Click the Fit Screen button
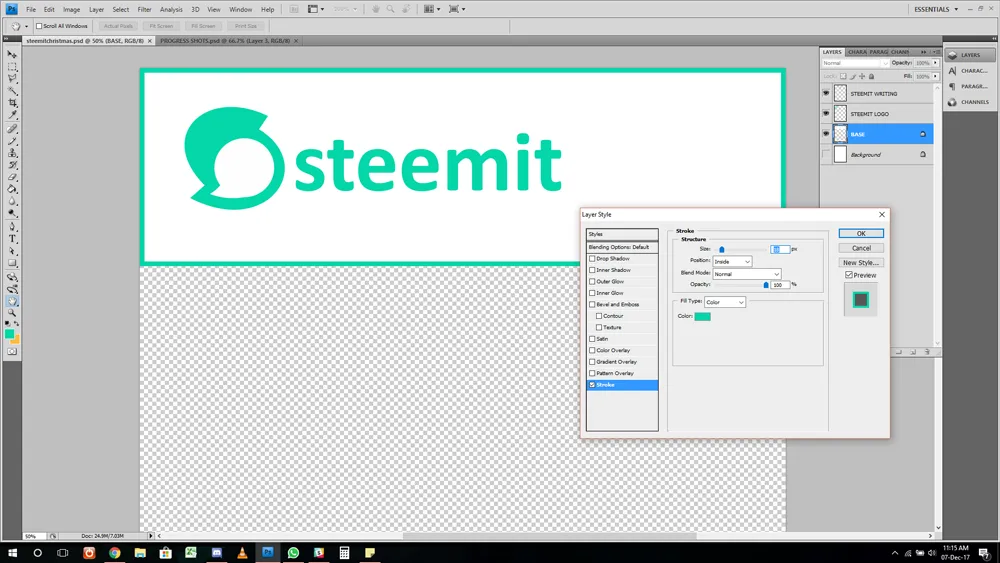Image resolution: width=1000 pixels, height=563 pixels. pos(161,26)
